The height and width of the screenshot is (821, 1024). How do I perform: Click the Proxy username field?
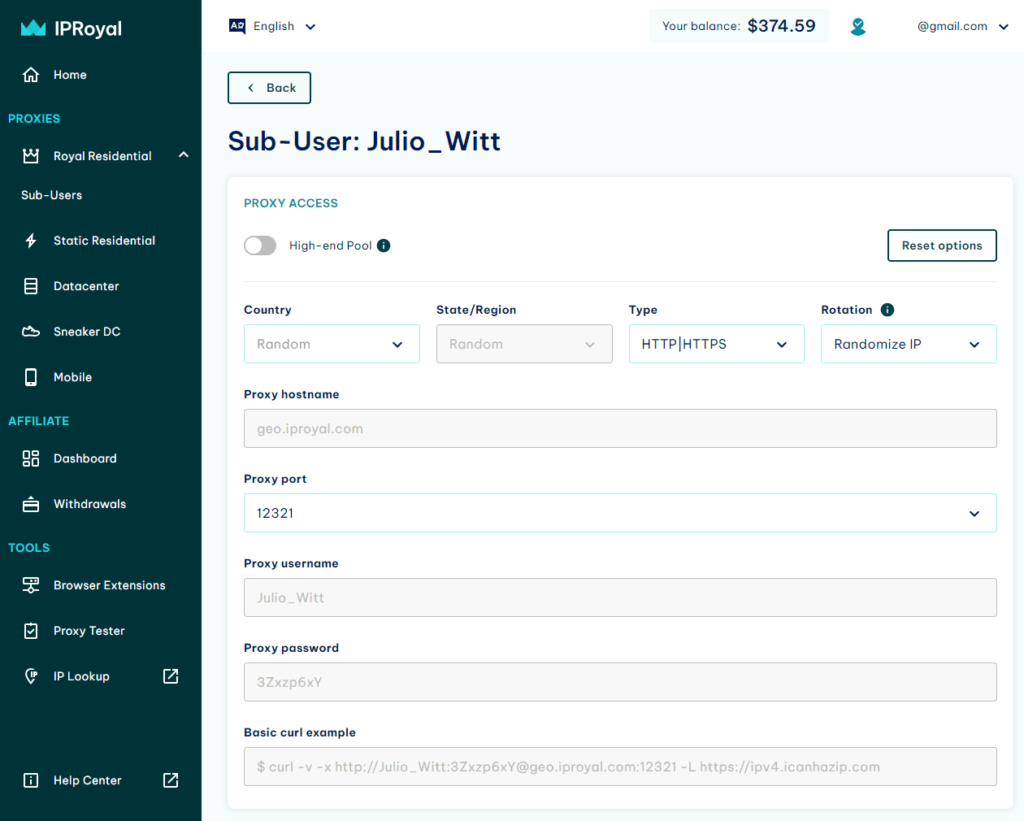620,598
